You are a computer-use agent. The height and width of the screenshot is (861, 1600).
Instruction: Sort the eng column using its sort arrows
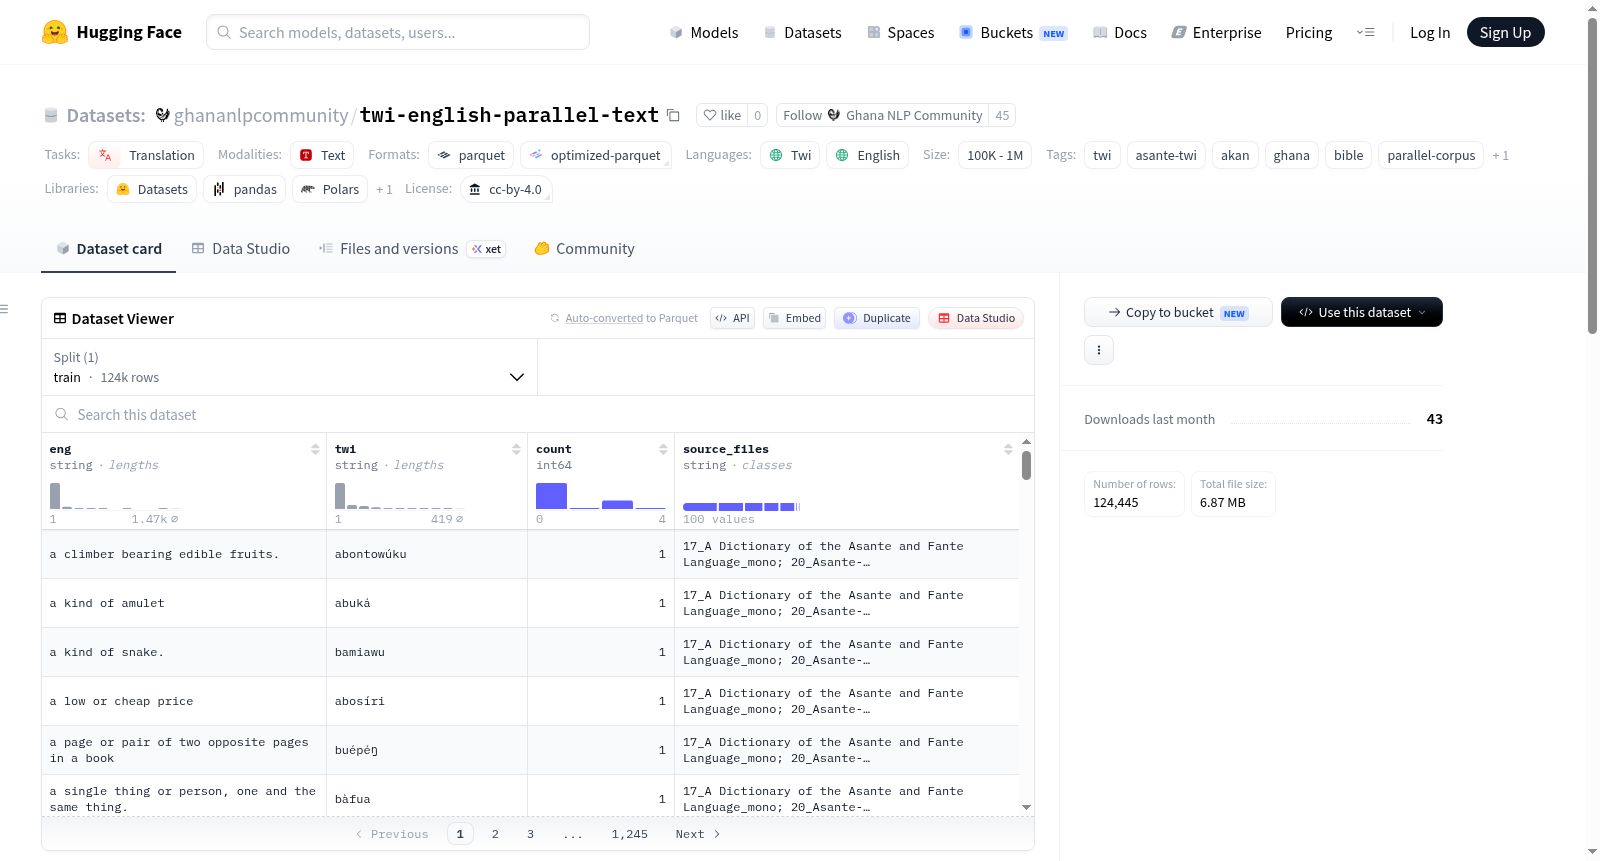pyautogui.click(x=315, y=449)
